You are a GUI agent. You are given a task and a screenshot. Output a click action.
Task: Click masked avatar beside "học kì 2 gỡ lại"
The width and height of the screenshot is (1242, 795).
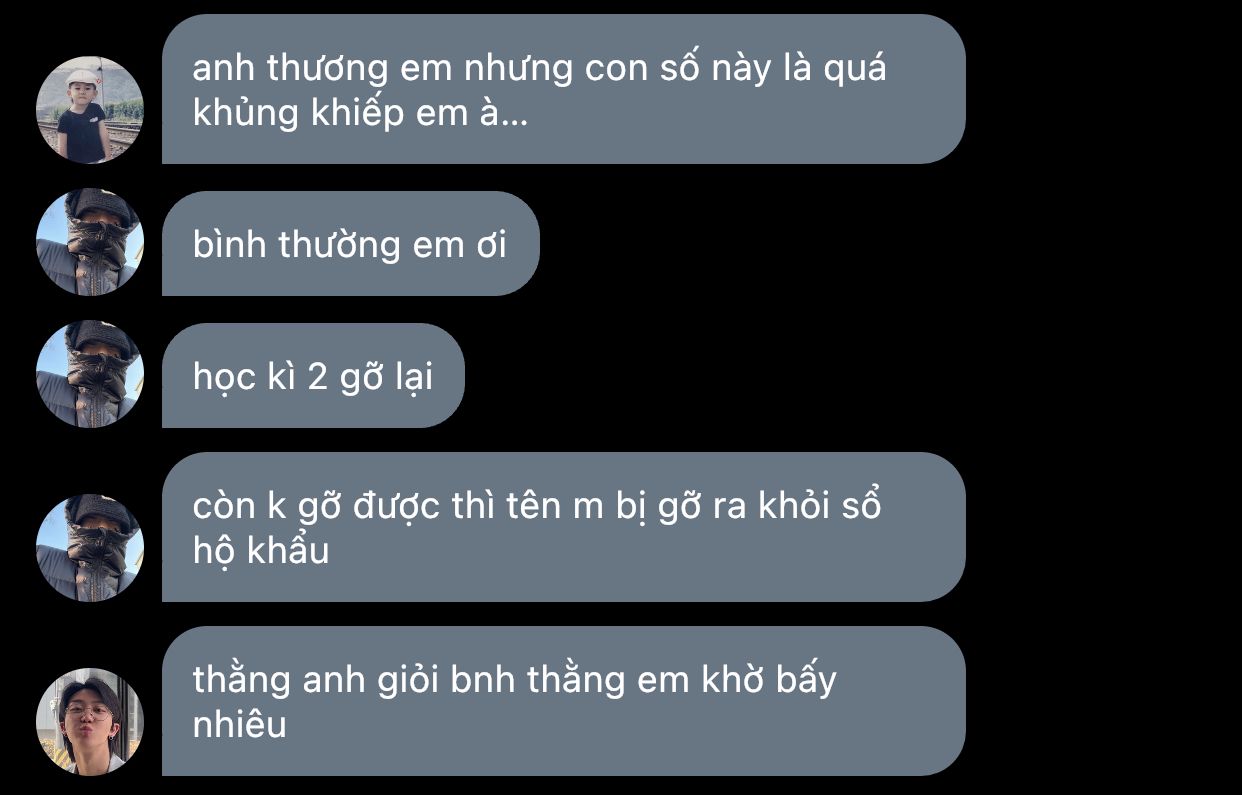(90, 374)
